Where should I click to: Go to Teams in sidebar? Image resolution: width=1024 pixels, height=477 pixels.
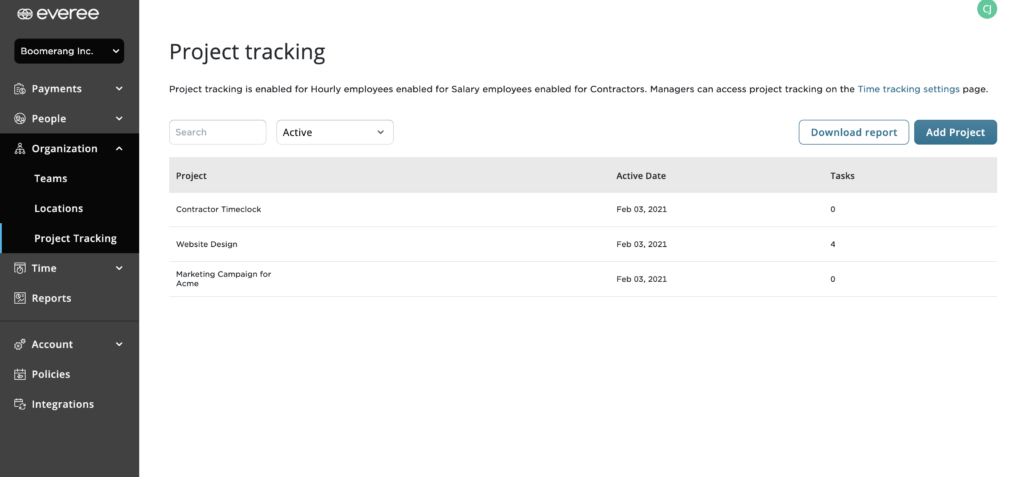click(51, 178)
